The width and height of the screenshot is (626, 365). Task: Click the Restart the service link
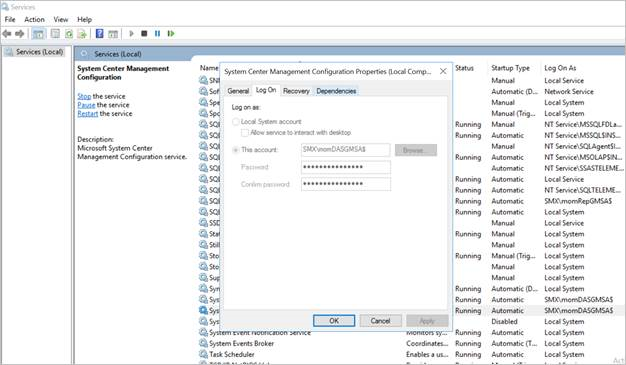(87, 114)
